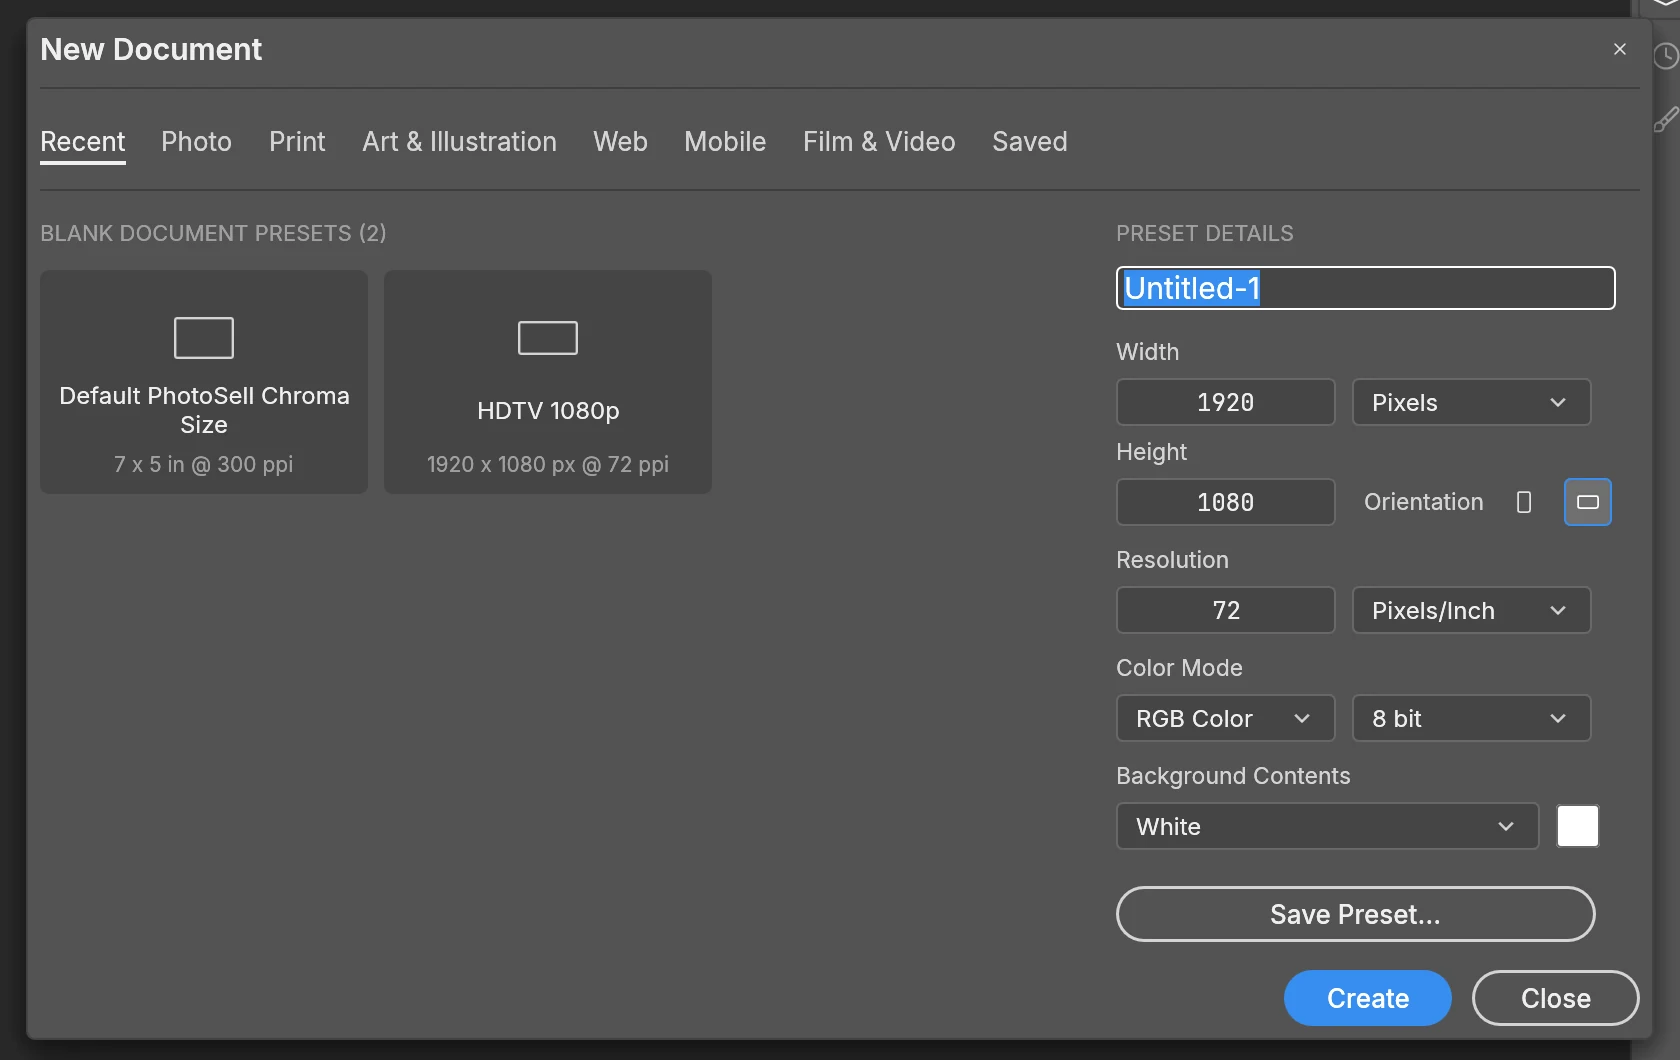Screen dimensions: 1680x1060
Task: Switch to the Recent tab
Action: pyautogui.click(x=83, y=142)
